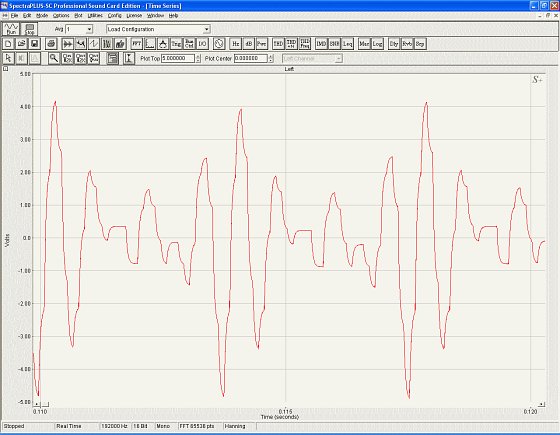Click the Hz utility button
The height and width of the screenshot is (435, 560).
tap(236, 44)
